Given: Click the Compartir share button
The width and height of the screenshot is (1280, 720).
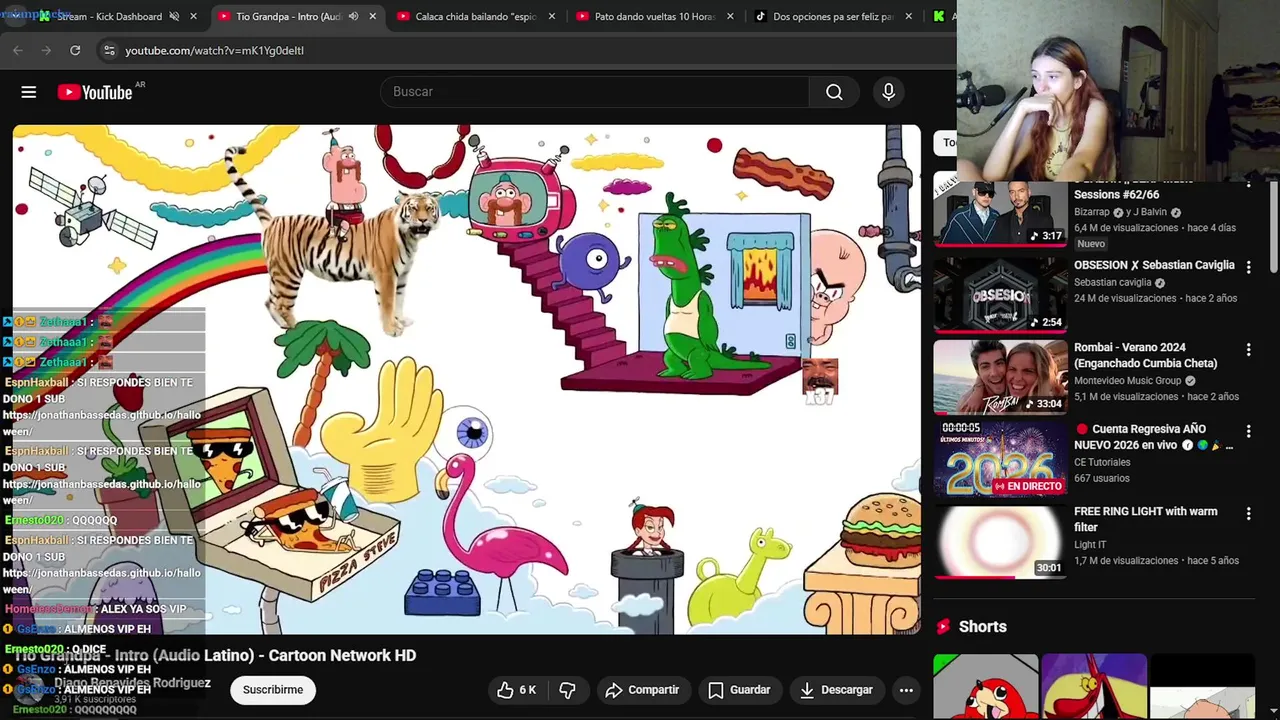Looking at the screenshot, I should click(x=642, y=690).
